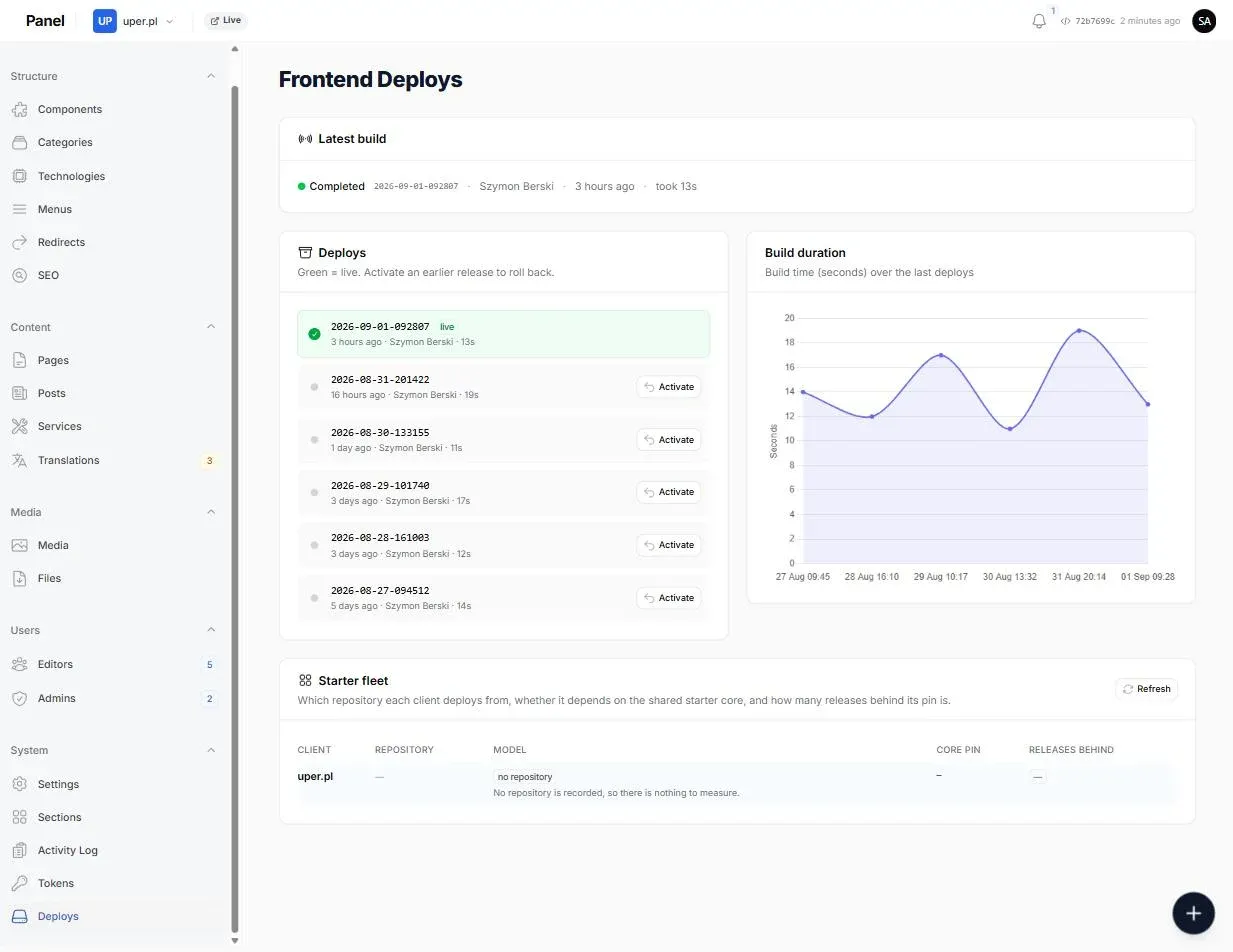Click the UP site logo badge

(105, 21)
